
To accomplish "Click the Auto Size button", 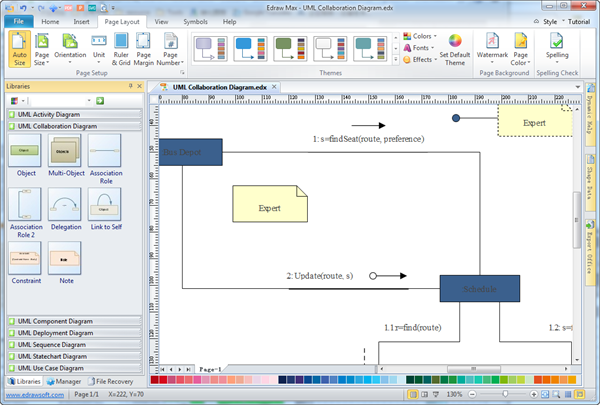I will click(19, 48).
